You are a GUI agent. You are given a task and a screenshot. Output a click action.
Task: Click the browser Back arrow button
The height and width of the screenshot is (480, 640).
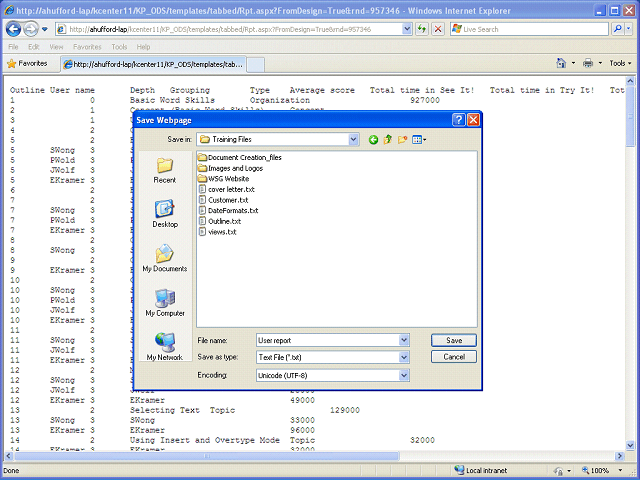tap(13, 29)
